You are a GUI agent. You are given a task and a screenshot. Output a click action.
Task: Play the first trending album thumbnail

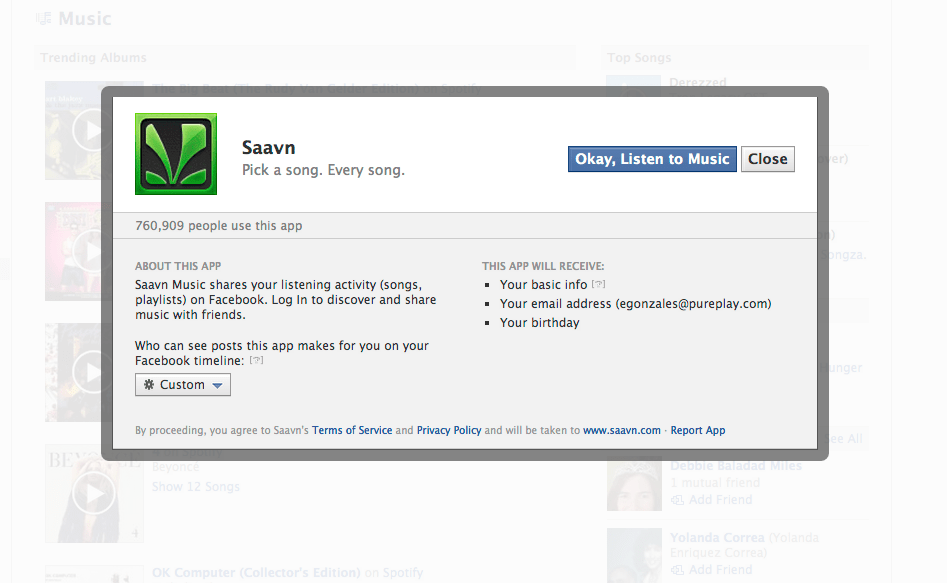(x=92, y=130)
